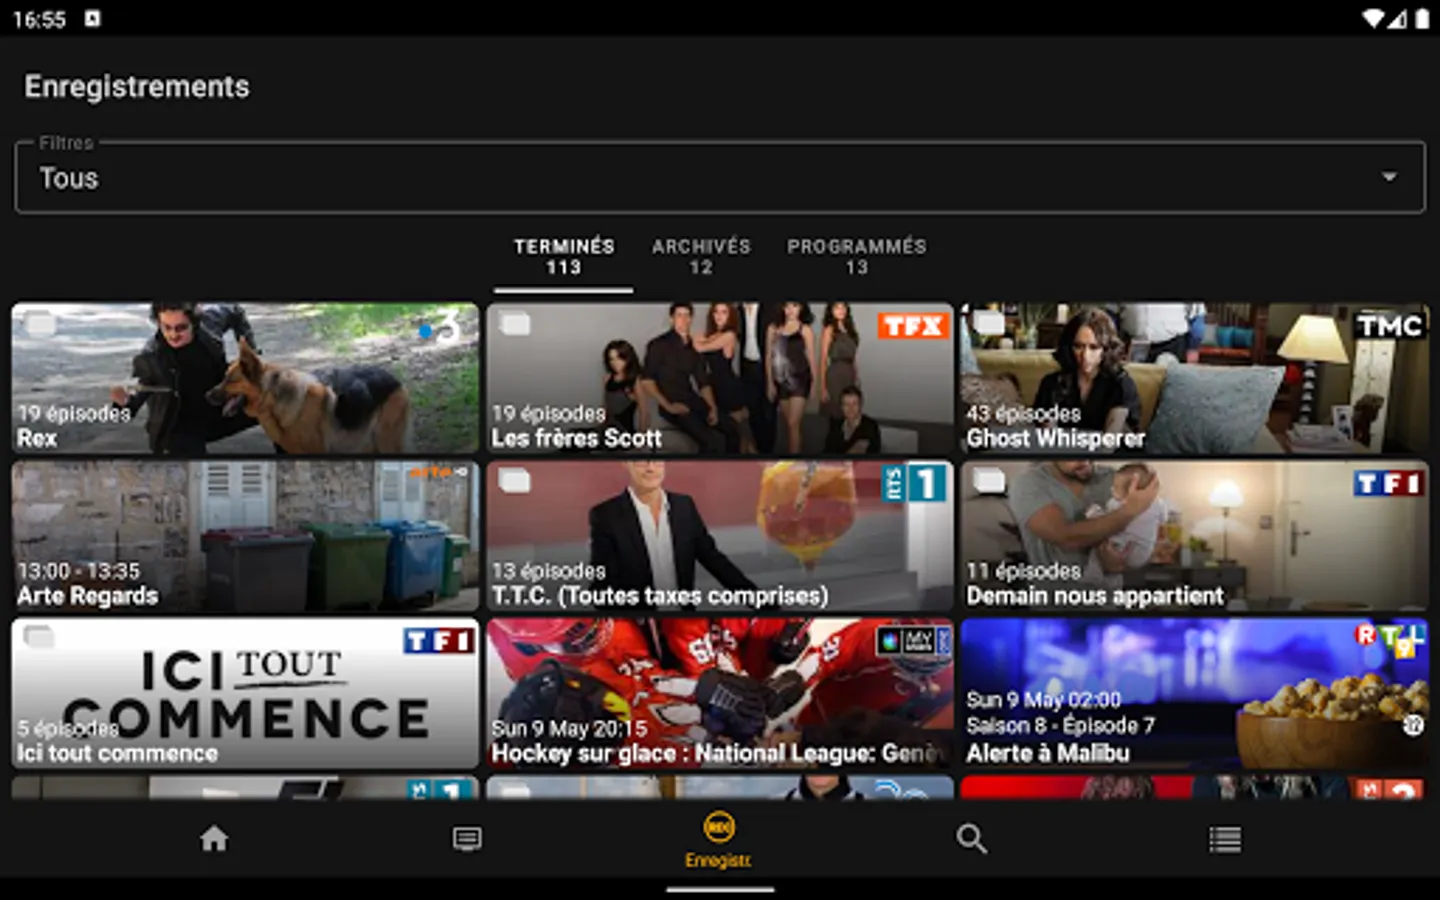The height and width of the screenshot is (900, 1440).
Task: Click the RTS 1 channel logo on T.T.C.
Action: 914,483
